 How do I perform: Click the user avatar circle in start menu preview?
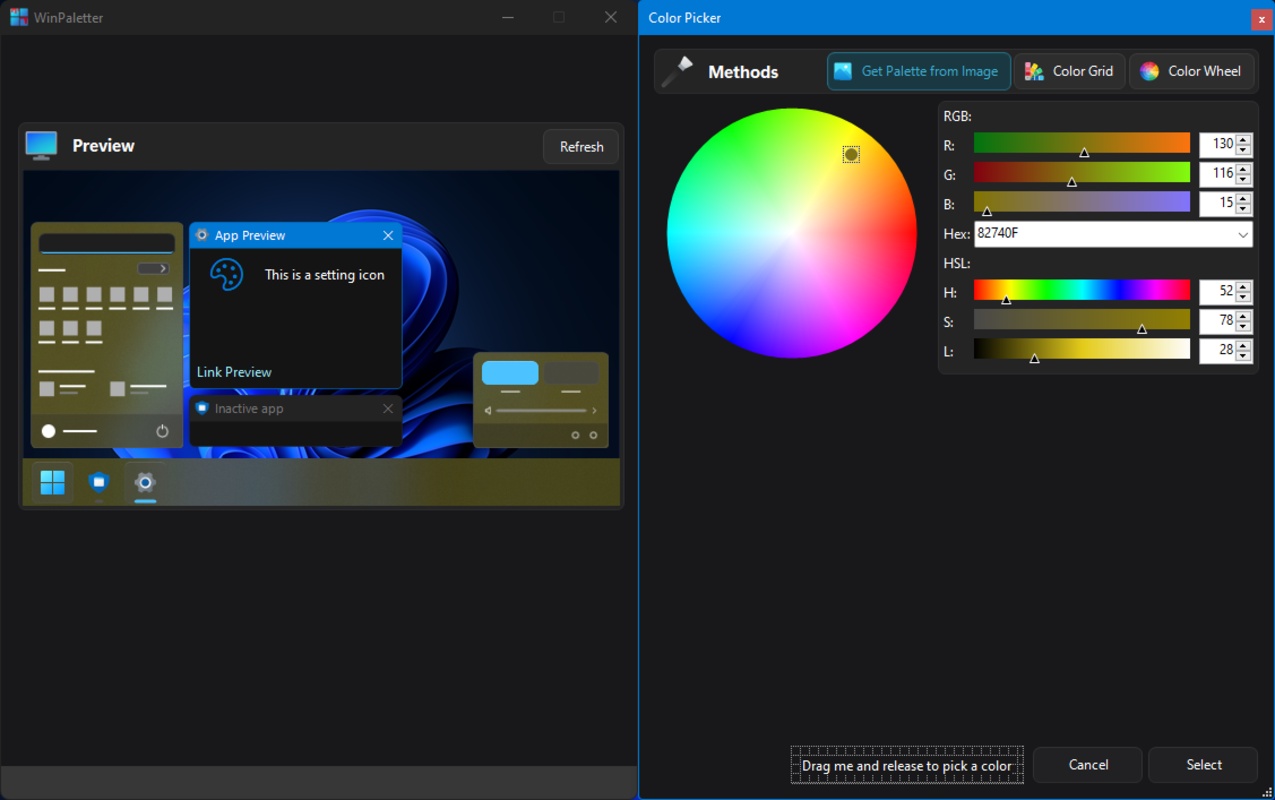[48, 431]
